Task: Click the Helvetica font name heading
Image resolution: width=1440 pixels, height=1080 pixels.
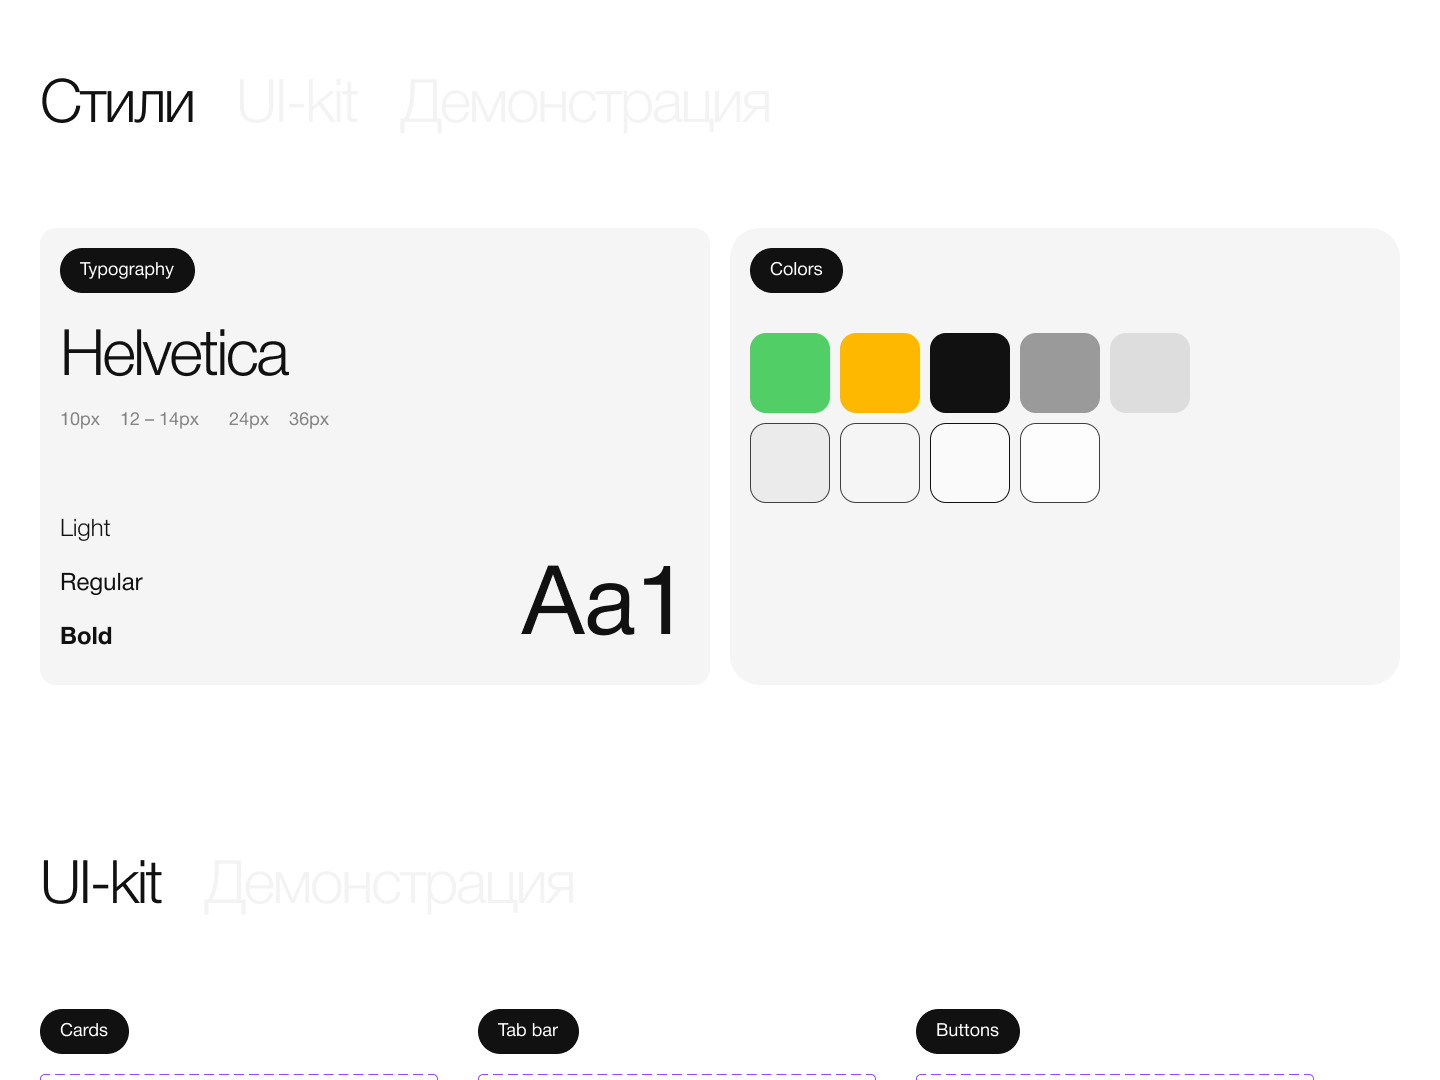Action: coord(175,354)
